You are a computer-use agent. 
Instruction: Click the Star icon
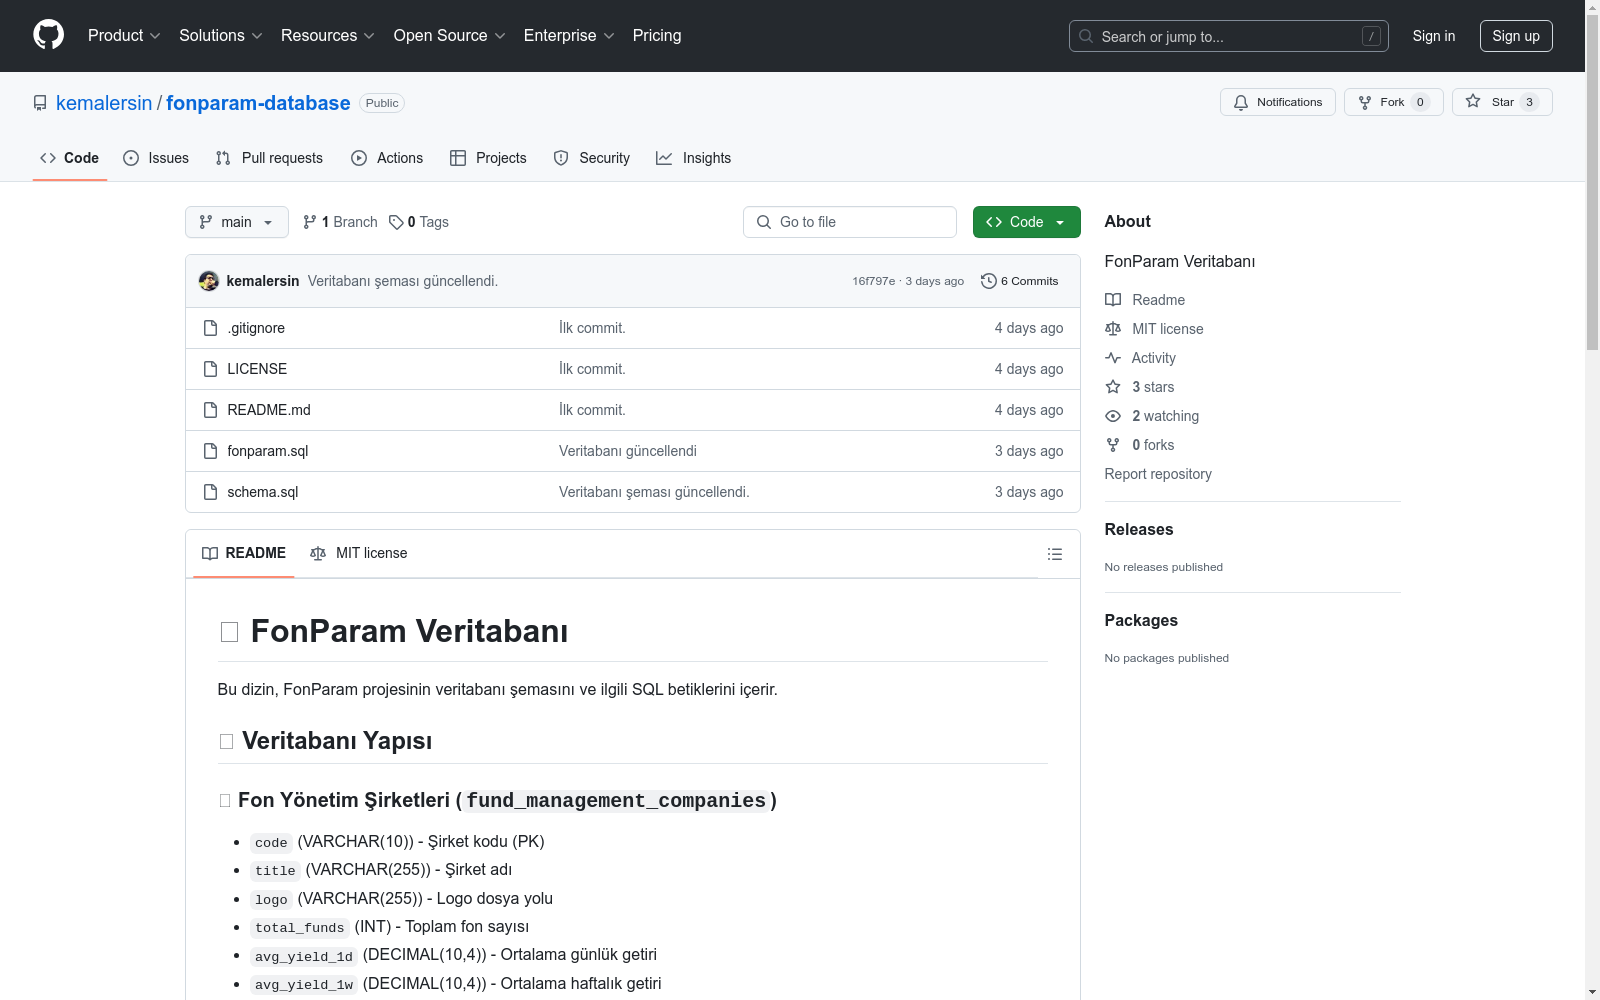(1473, 101)
